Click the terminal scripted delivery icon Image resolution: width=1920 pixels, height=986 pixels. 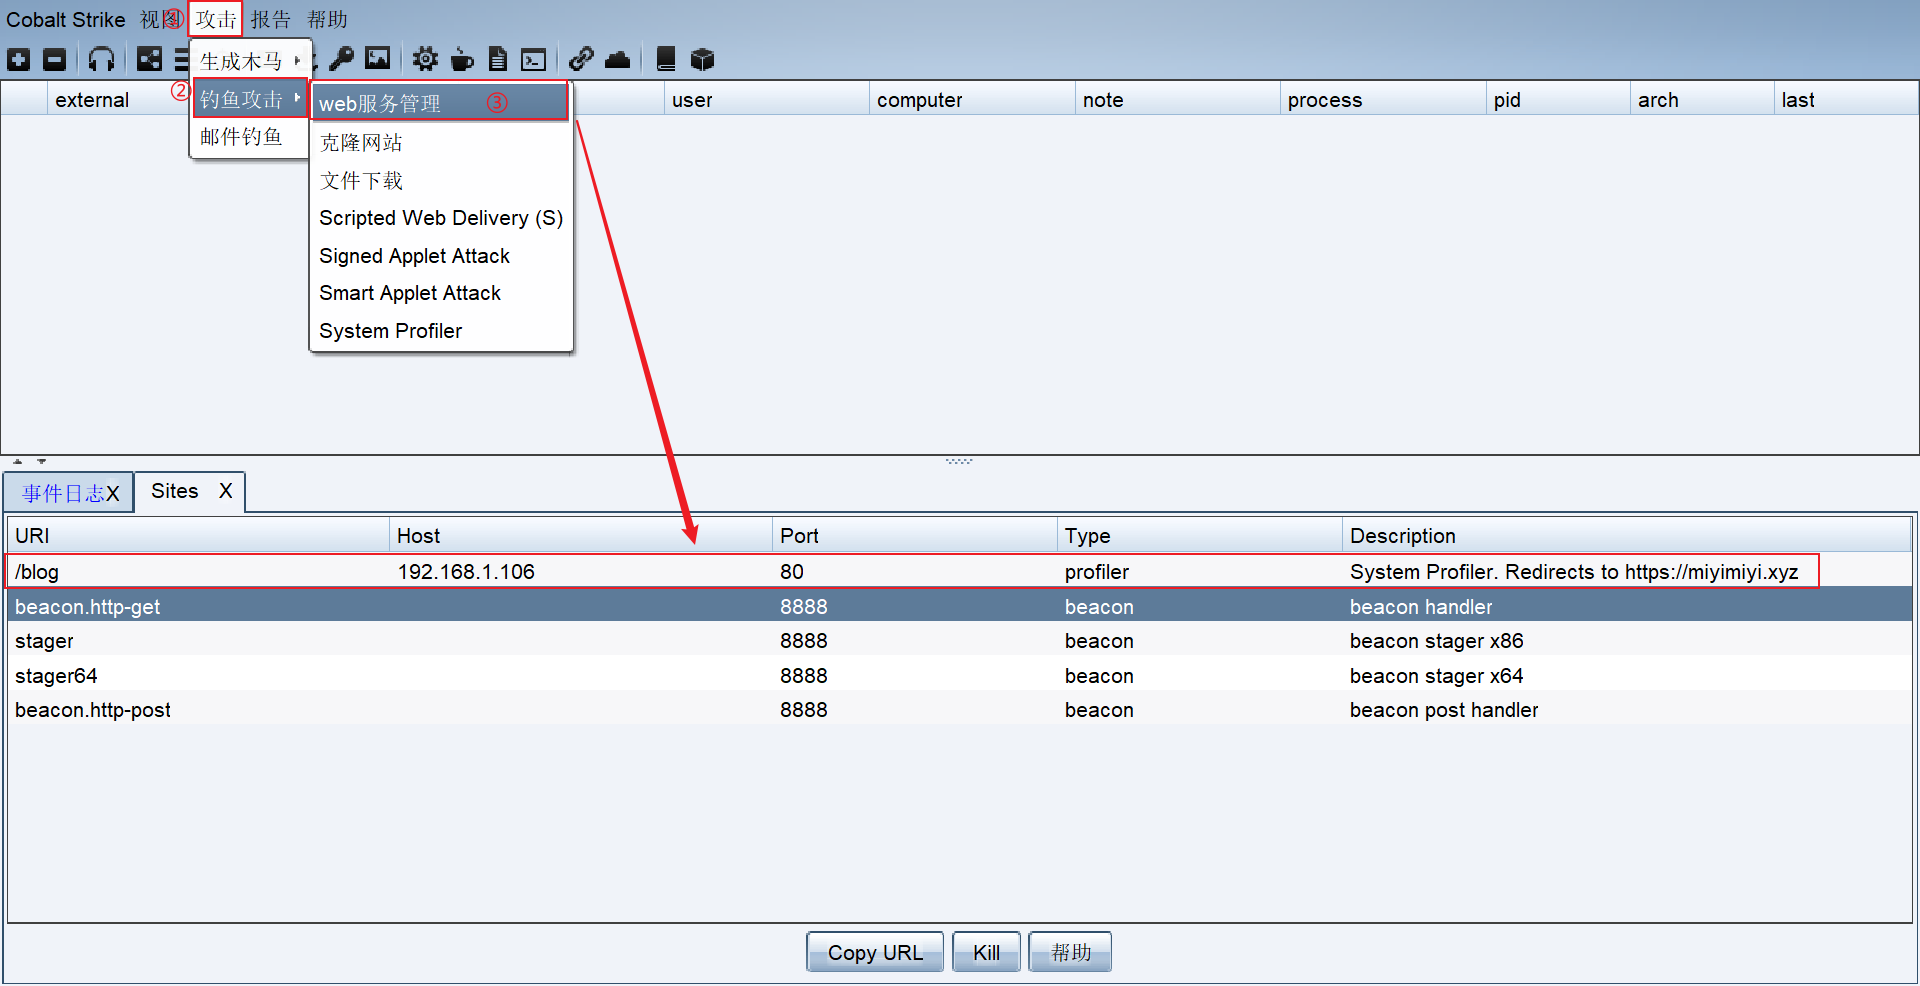point(534,60)
